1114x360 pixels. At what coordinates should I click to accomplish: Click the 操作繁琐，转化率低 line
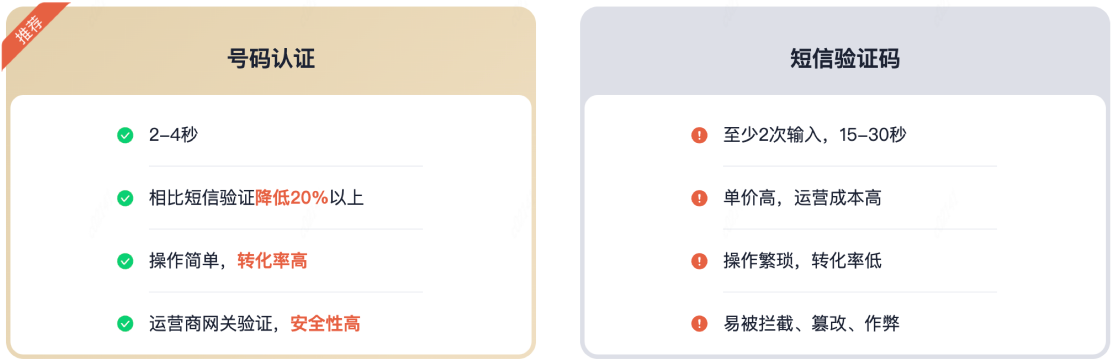(802, 261)
